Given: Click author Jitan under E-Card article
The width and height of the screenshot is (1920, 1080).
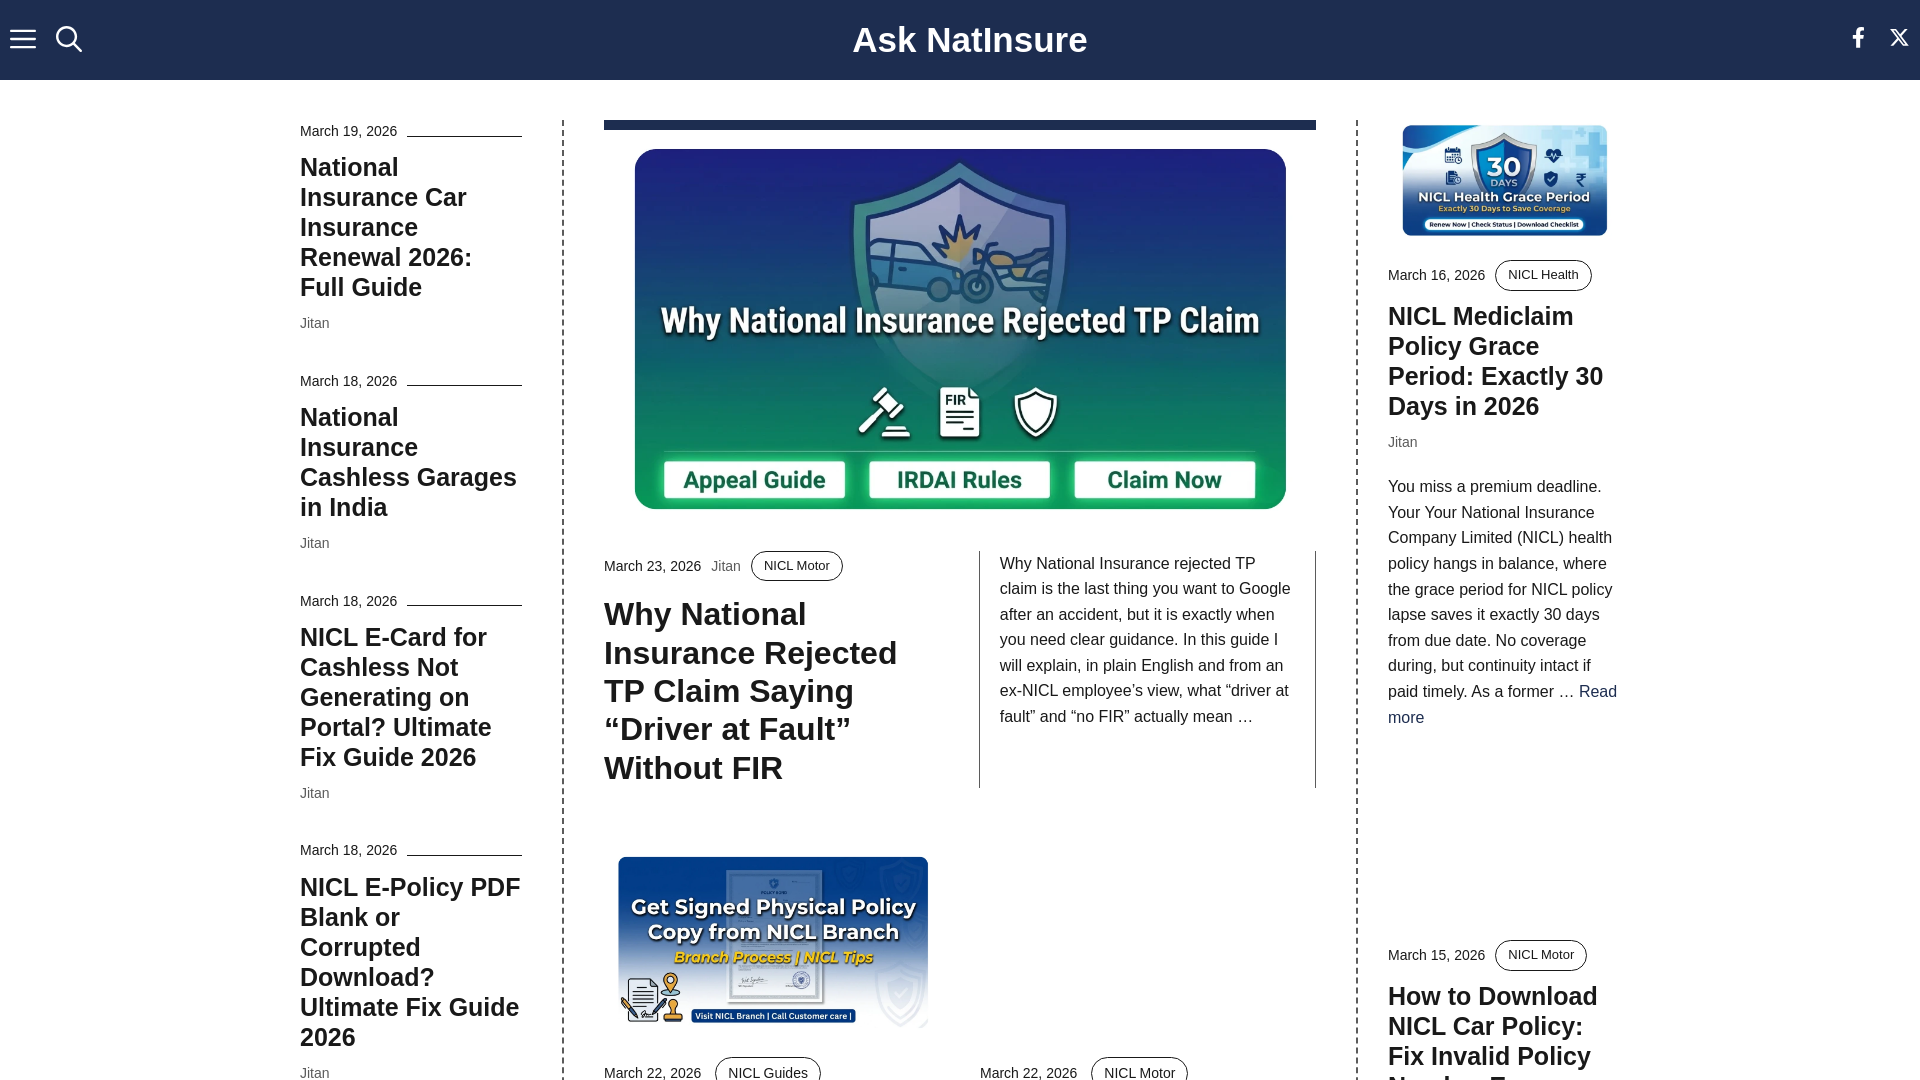Looking at the screenshot, I should click(x=315, y=793).
